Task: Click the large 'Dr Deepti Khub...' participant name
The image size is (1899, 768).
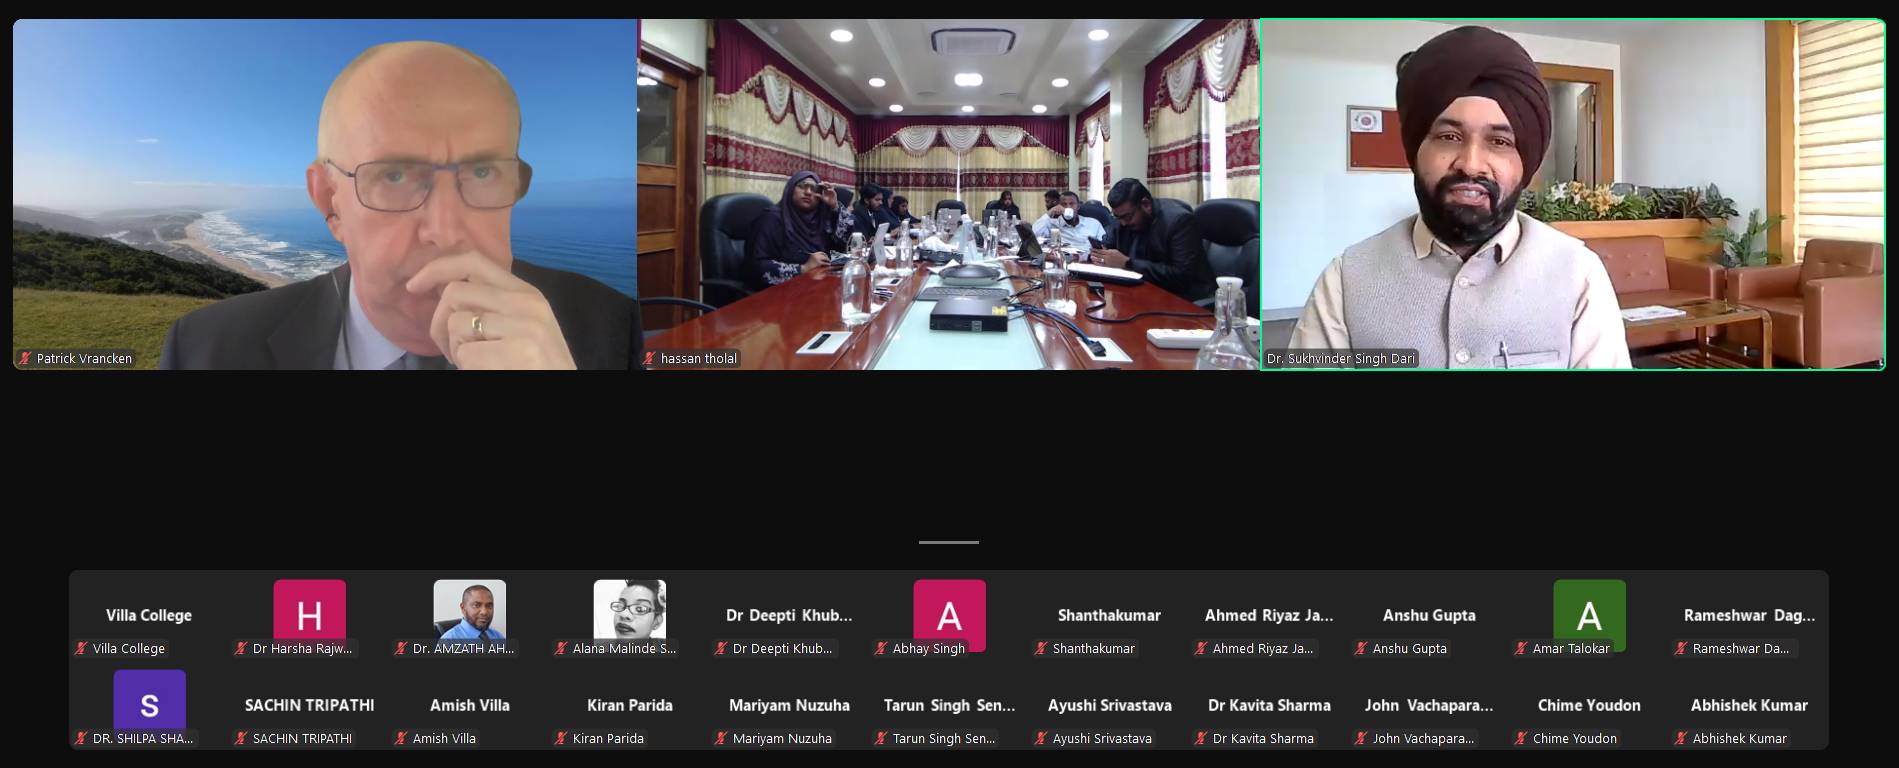Action: [x=789, y=615]
